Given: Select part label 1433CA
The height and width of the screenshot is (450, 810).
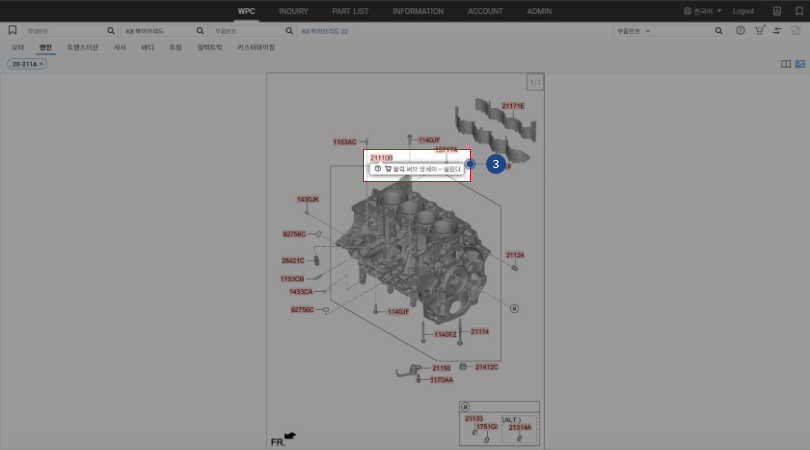Looking at the screenshot, I should click(x=301, y=291).
